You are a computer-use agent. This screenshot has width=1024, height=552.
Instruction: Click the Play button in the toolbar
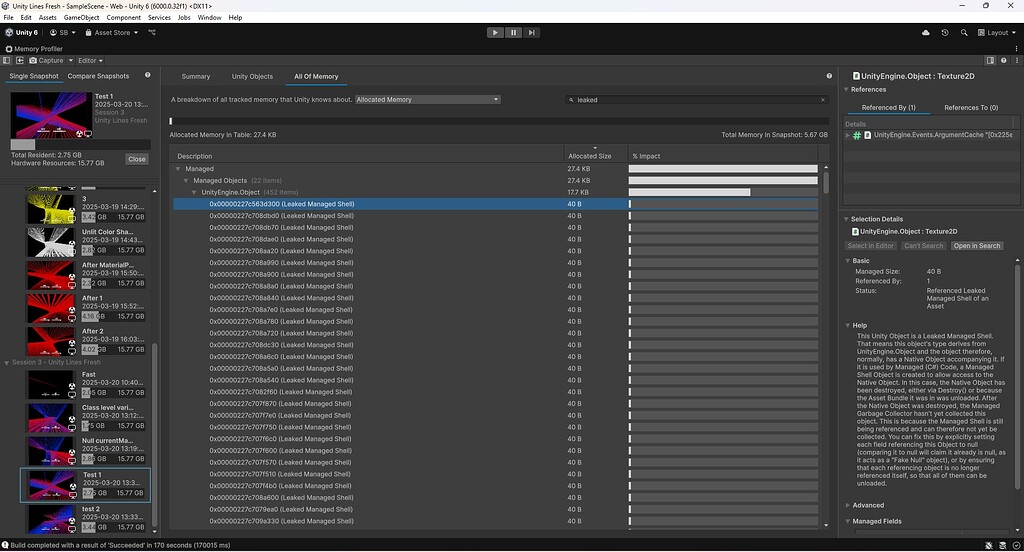[x=495, y=33]
